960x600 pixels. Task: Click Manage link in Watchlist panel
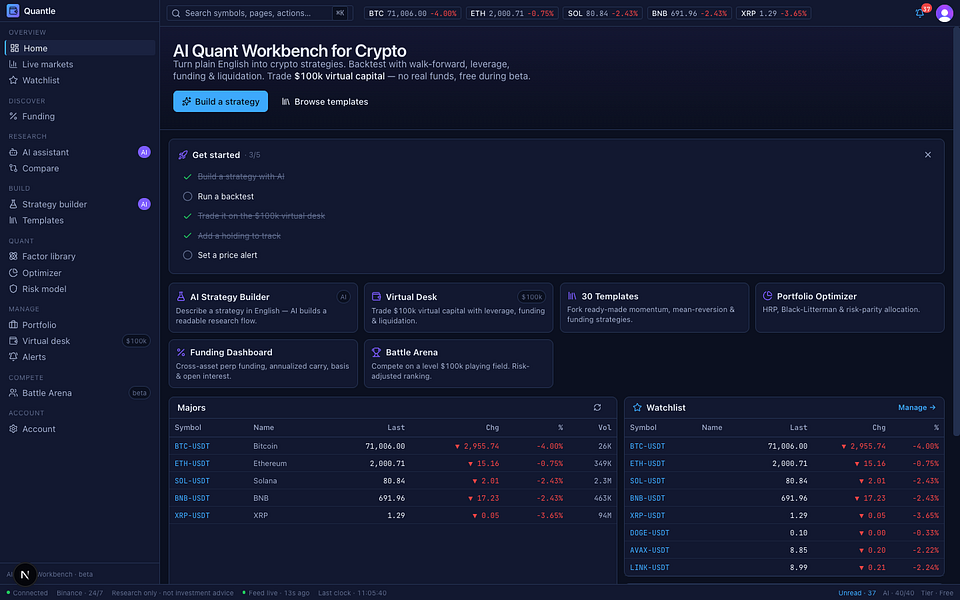[x=917, y=408]
